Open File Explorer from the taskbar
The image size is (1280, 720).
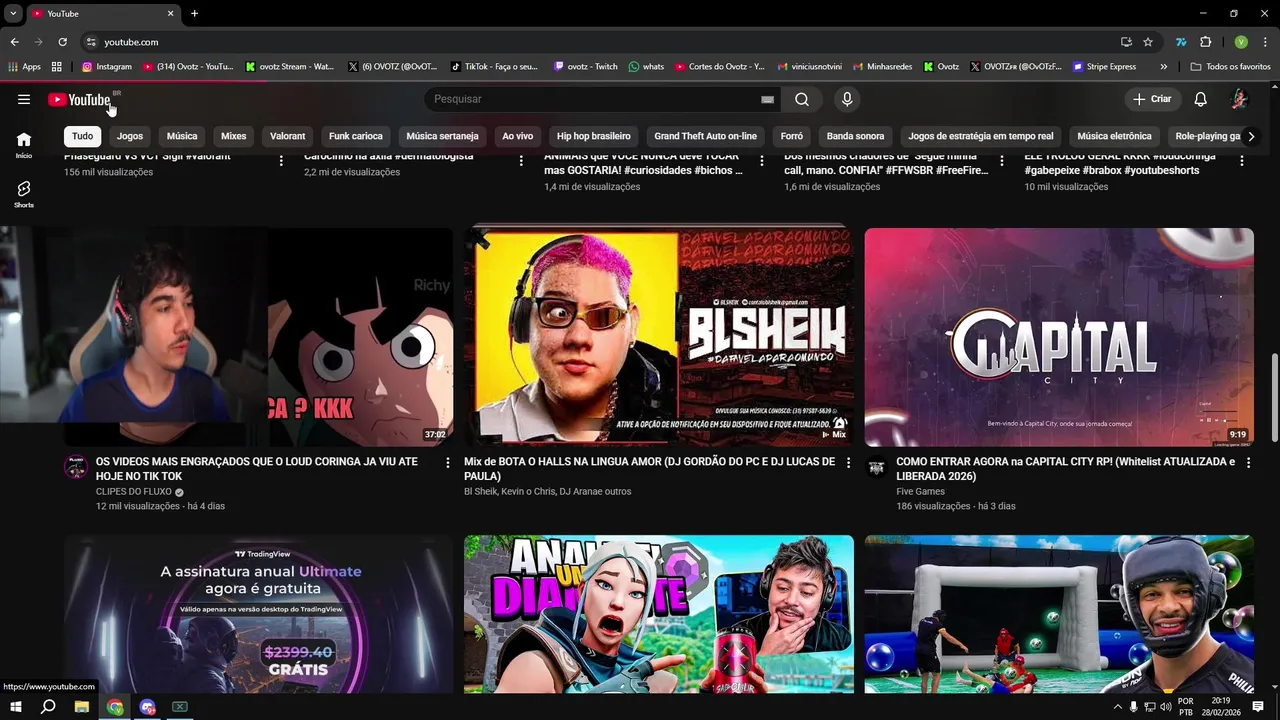[82, 707]
